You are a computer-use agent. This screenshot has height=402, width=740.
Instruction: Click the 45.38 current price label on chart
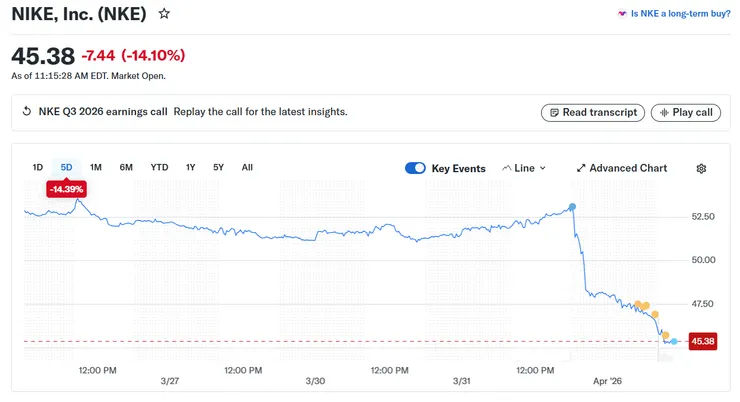(703, 342)
